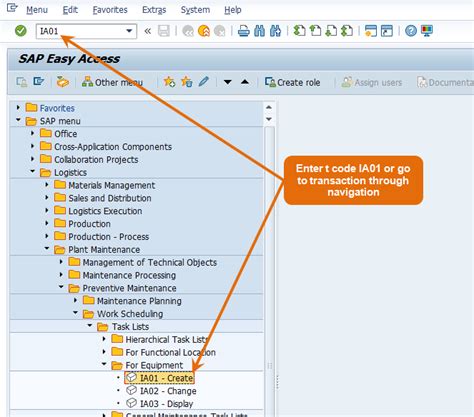Create a new session window icon
The image size is (474, 417).
[371, 31]
